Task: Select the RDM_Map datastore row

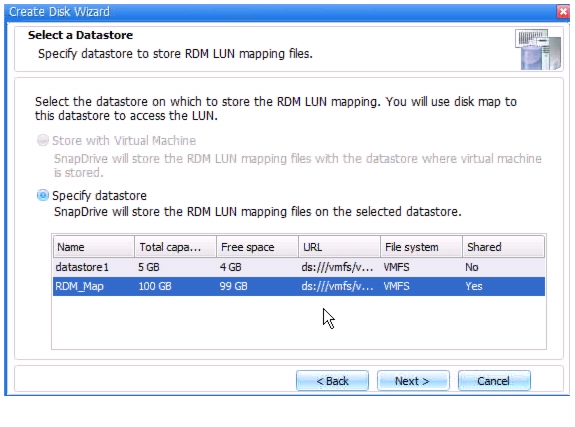Action: click(299, 286)
